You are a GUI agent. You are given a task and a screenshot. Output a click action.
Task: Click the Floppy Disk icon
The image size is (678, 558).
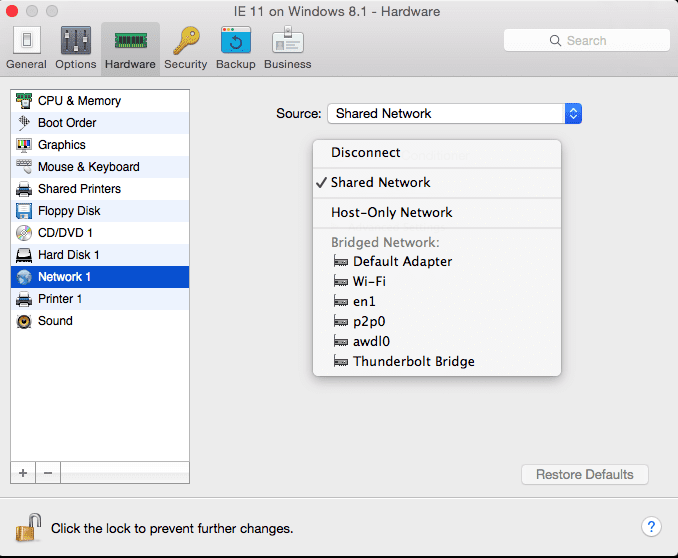pos(24,211)
